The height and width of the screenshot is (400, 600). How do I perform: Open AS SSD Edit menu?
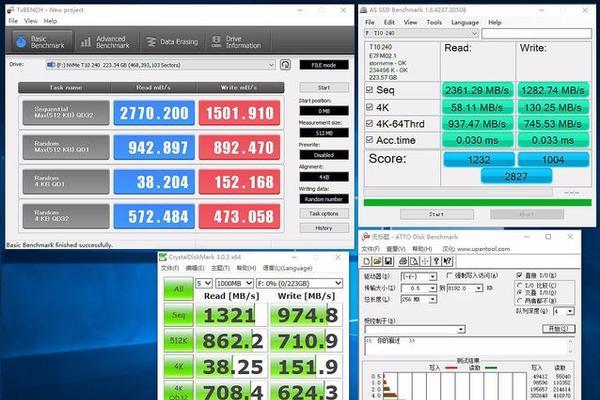point(389,22)
